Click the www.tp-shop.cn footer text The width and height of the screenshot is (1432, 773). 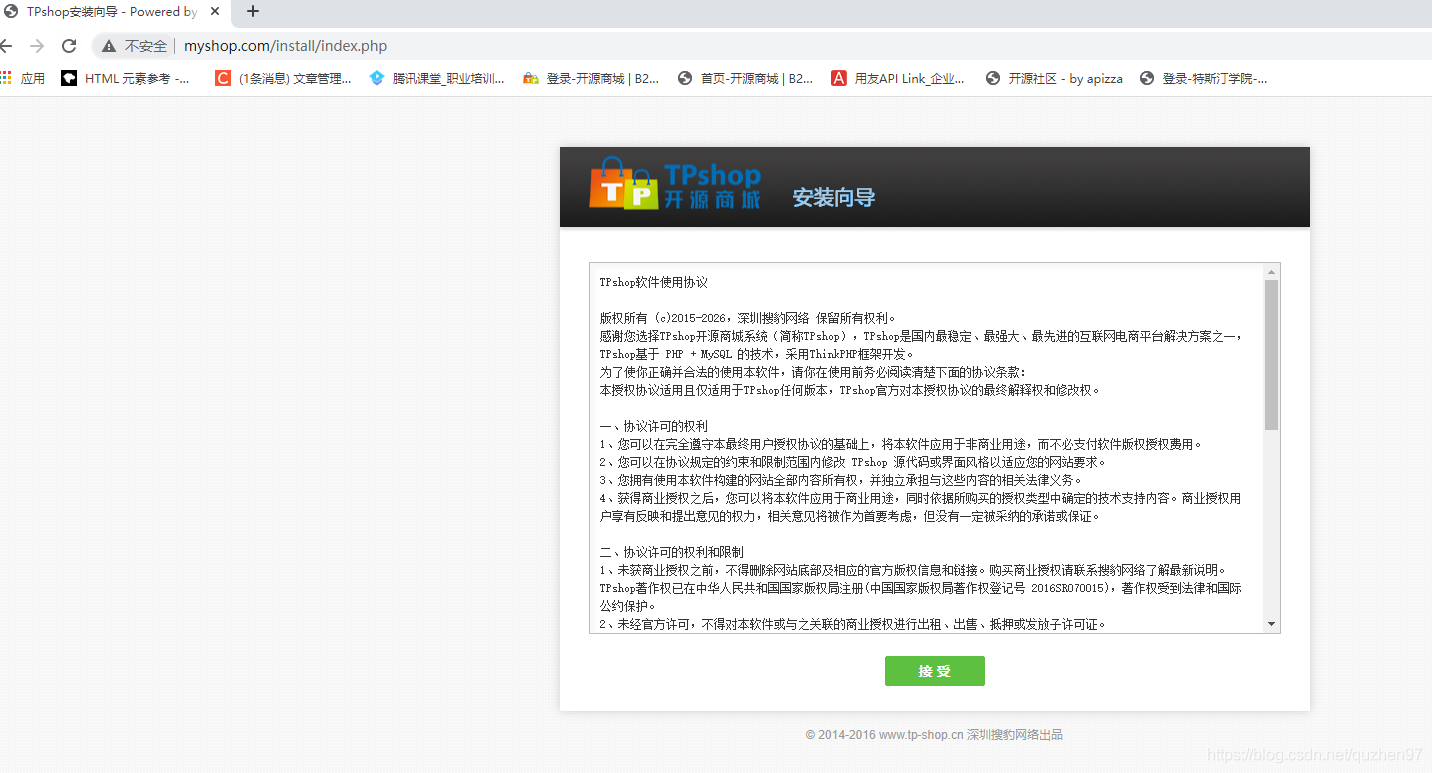[921, 735]
